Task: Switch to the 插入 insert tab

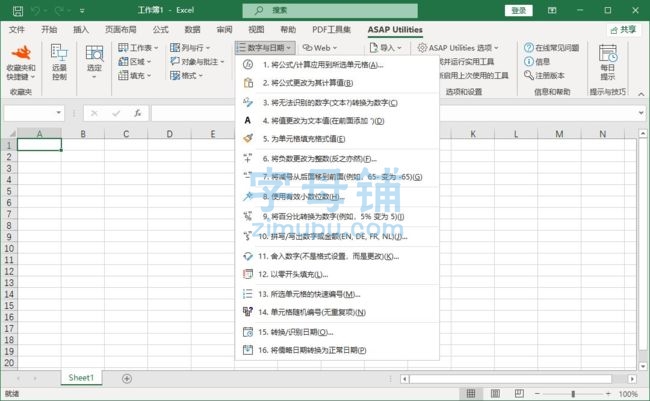Action: tap(81, 30)
